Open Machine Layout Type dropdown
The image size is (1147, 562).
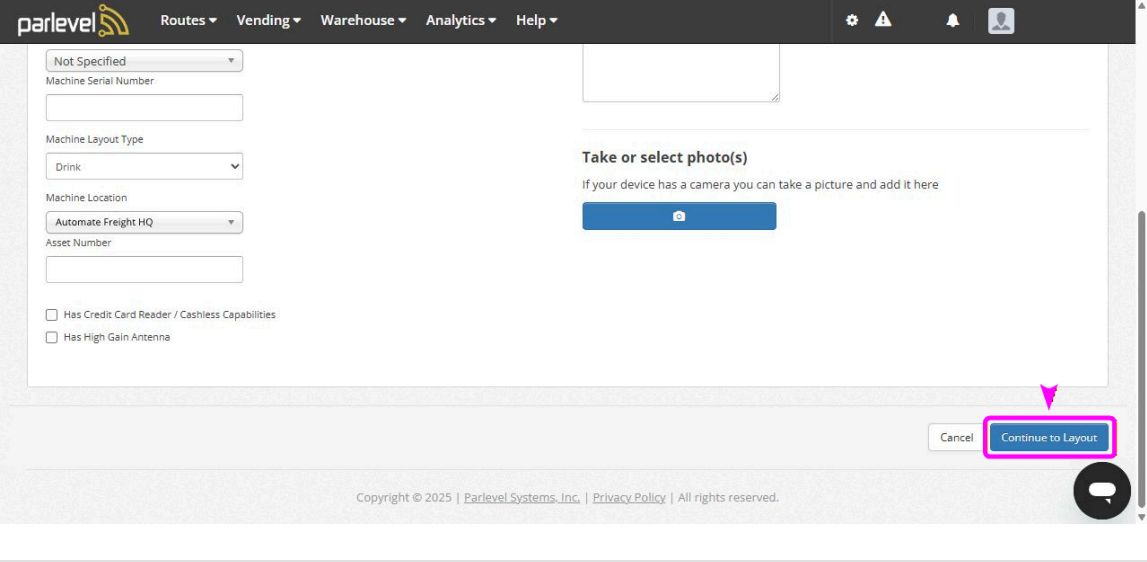point(144,167)
